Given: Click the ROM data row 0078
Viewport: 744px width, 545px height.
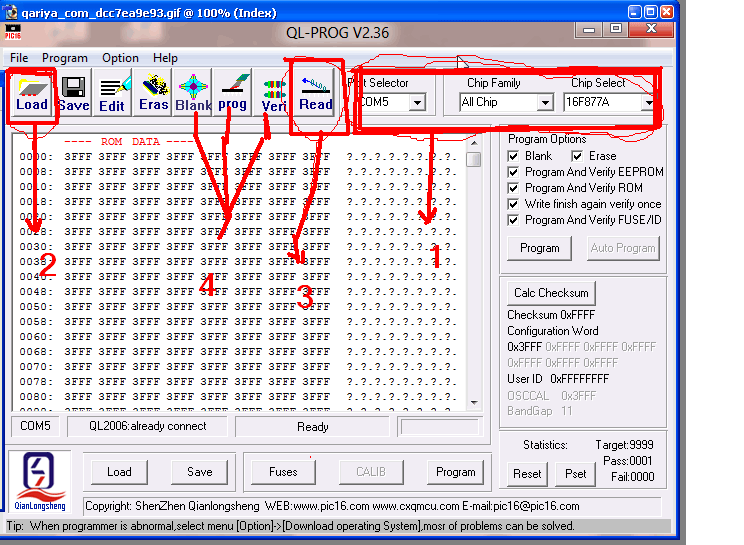Looking at the screenshot, I should tap(238, 382).
